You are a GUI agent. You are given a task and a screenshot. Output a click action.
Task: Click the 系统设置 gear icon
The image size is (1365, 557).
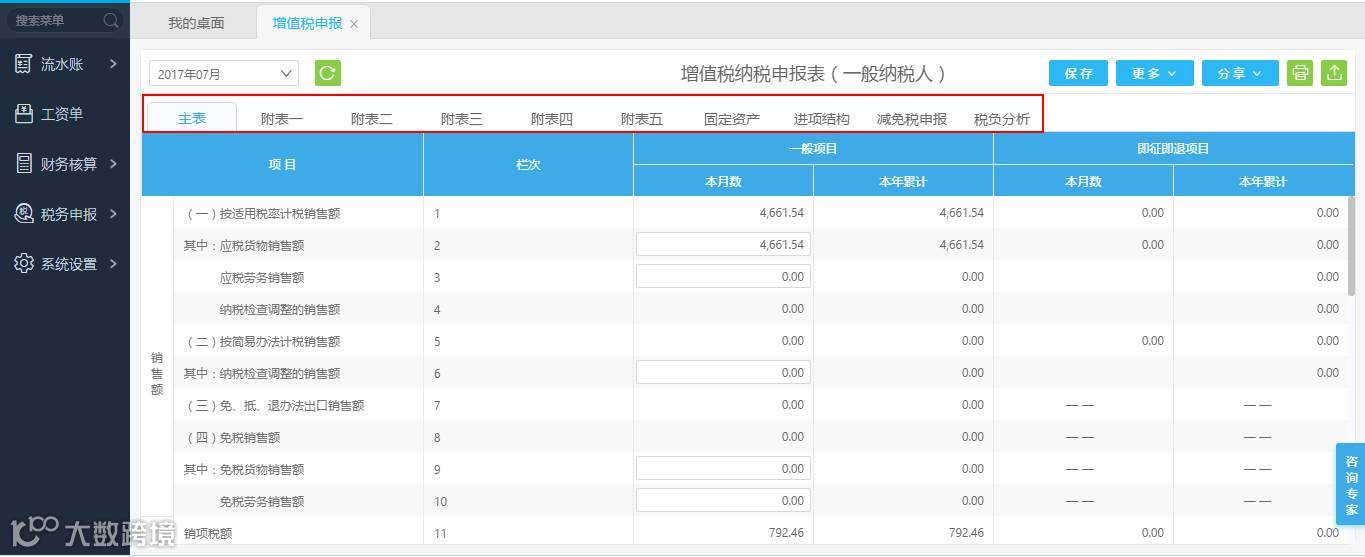(23, 264)
